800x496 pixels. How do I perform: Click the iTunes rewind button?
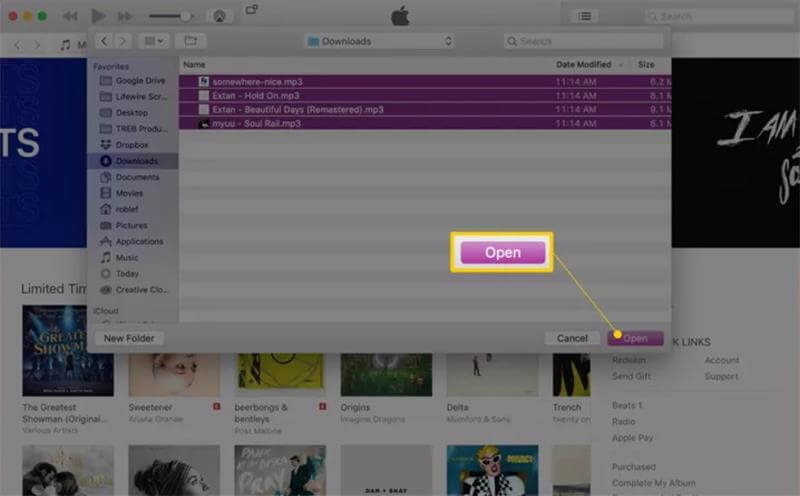tap(70, 16)
